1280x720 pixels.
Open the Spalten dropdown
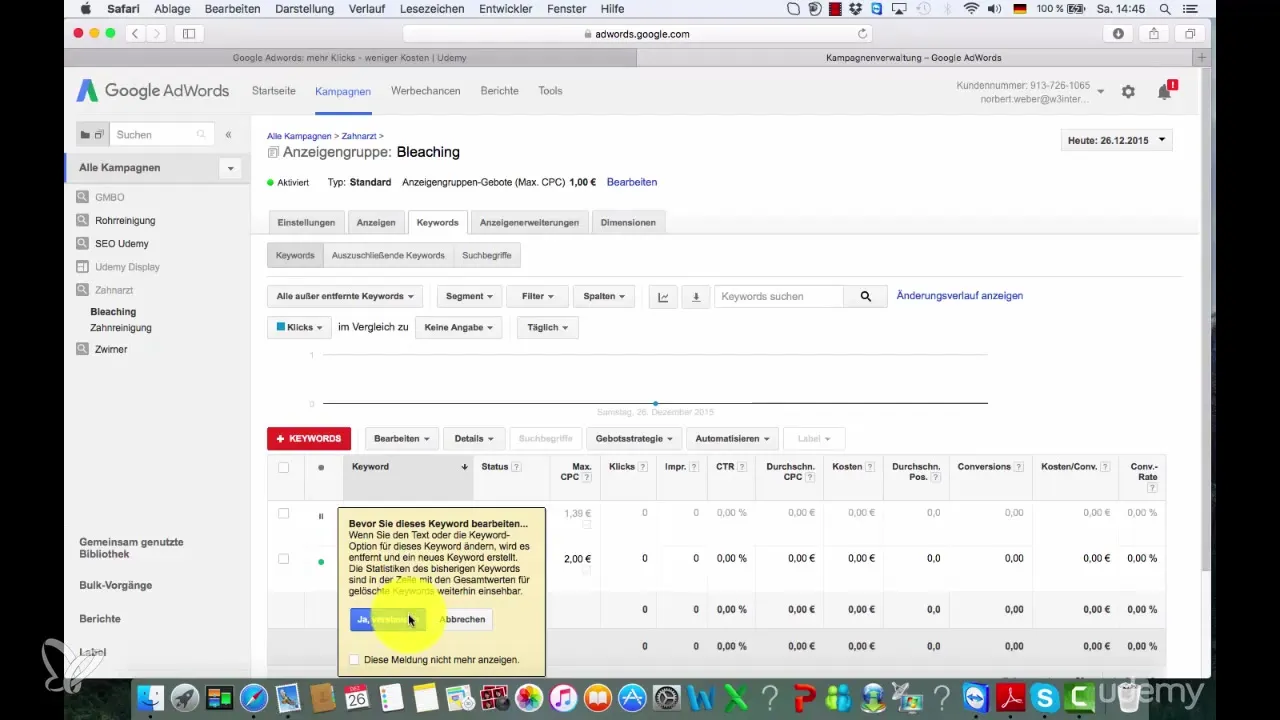(604, 296)
